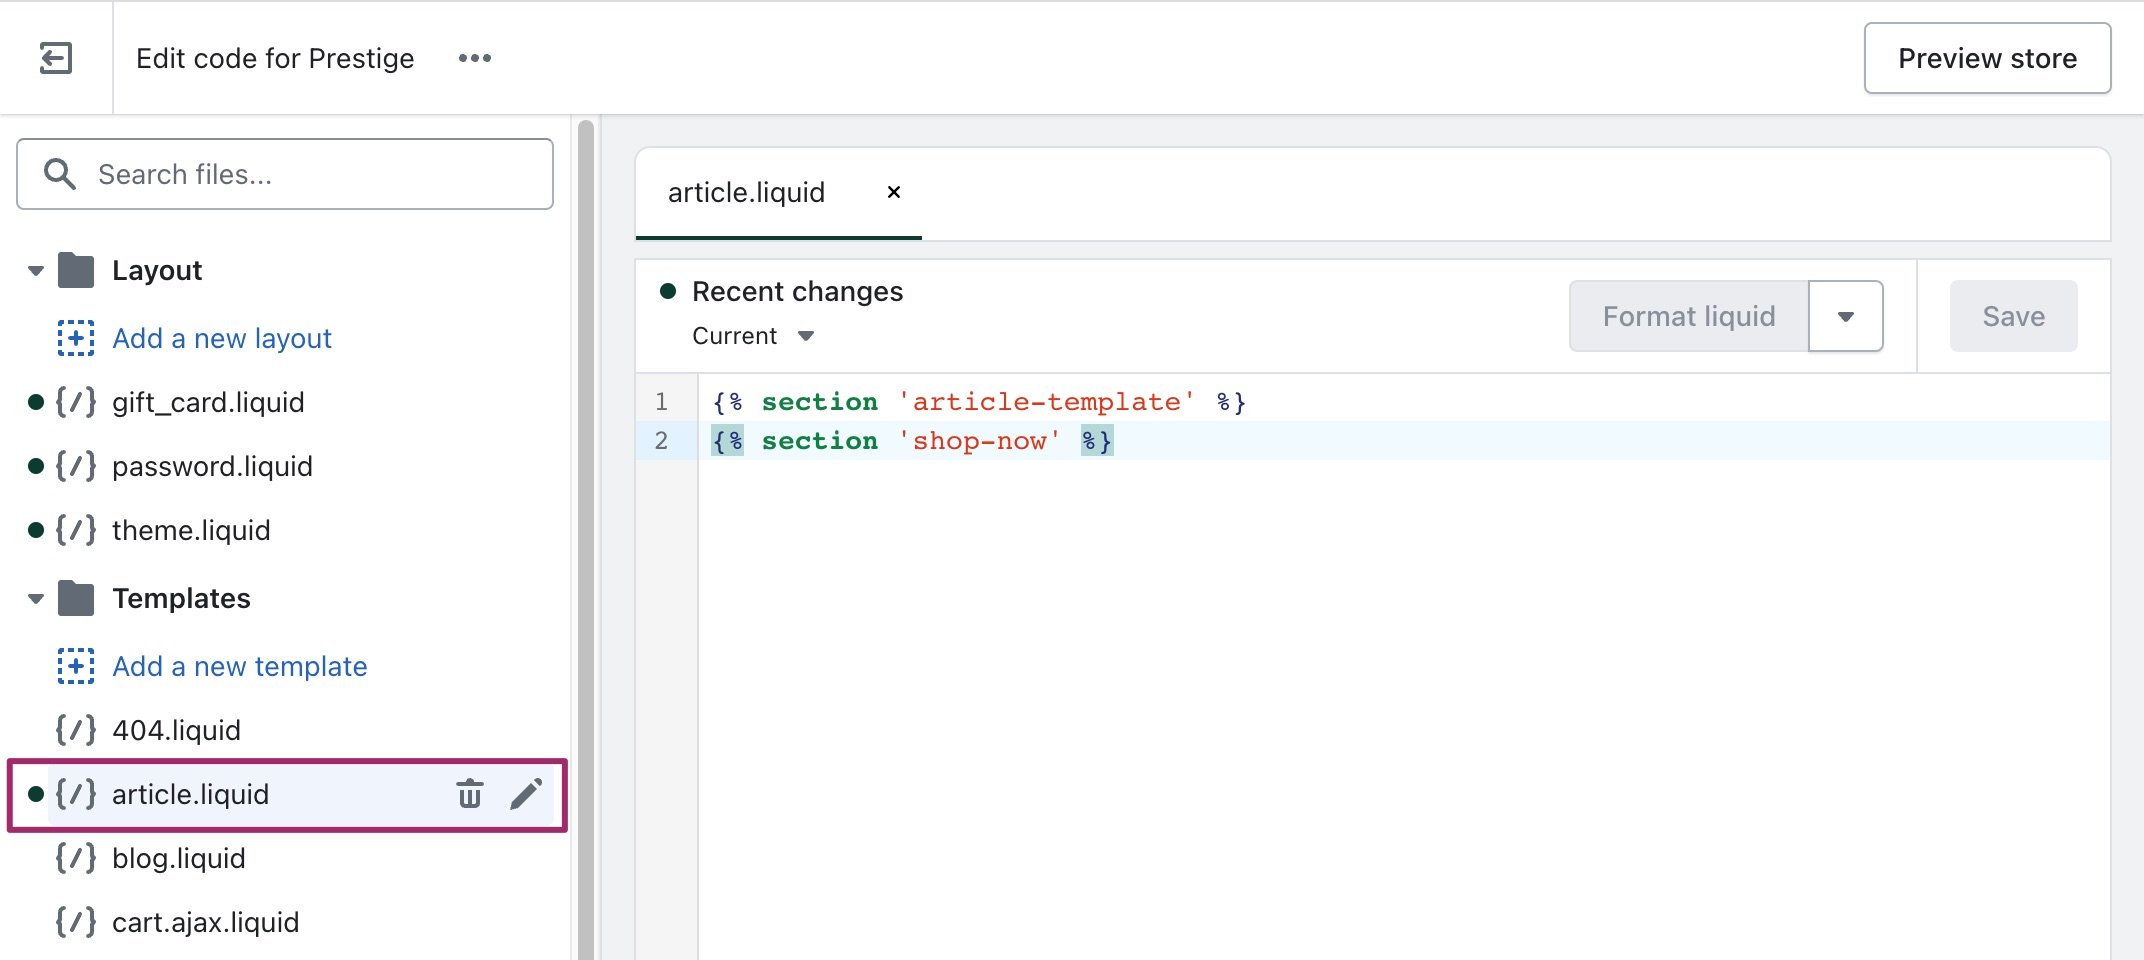Click the Layout folder icon
Screen dimensions: 2144x960
[76, 270]
